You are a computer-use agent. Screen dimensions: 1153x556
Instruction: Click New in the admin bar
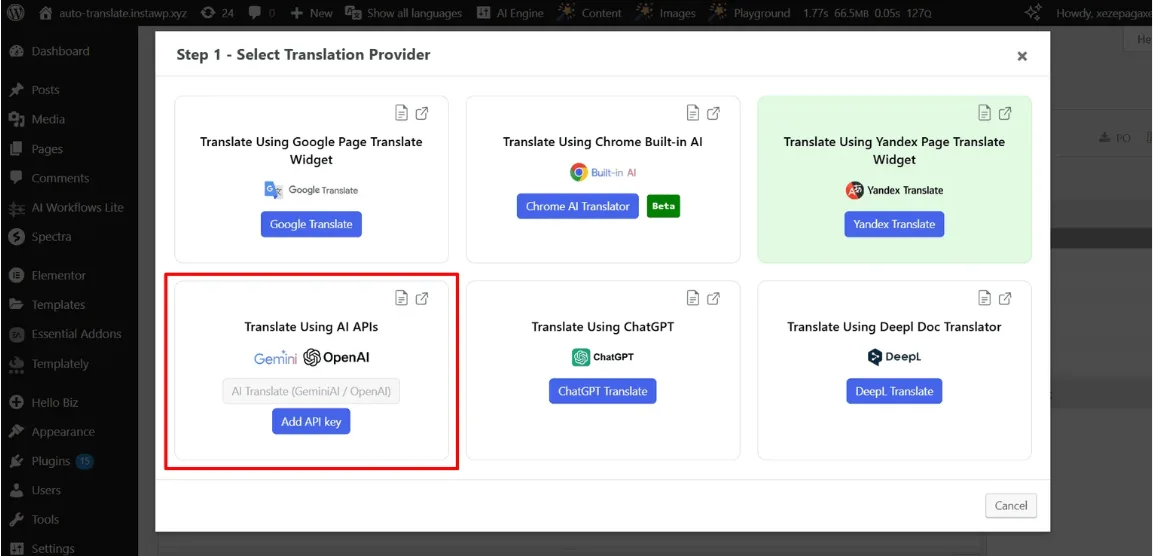(x=311, y=13)
